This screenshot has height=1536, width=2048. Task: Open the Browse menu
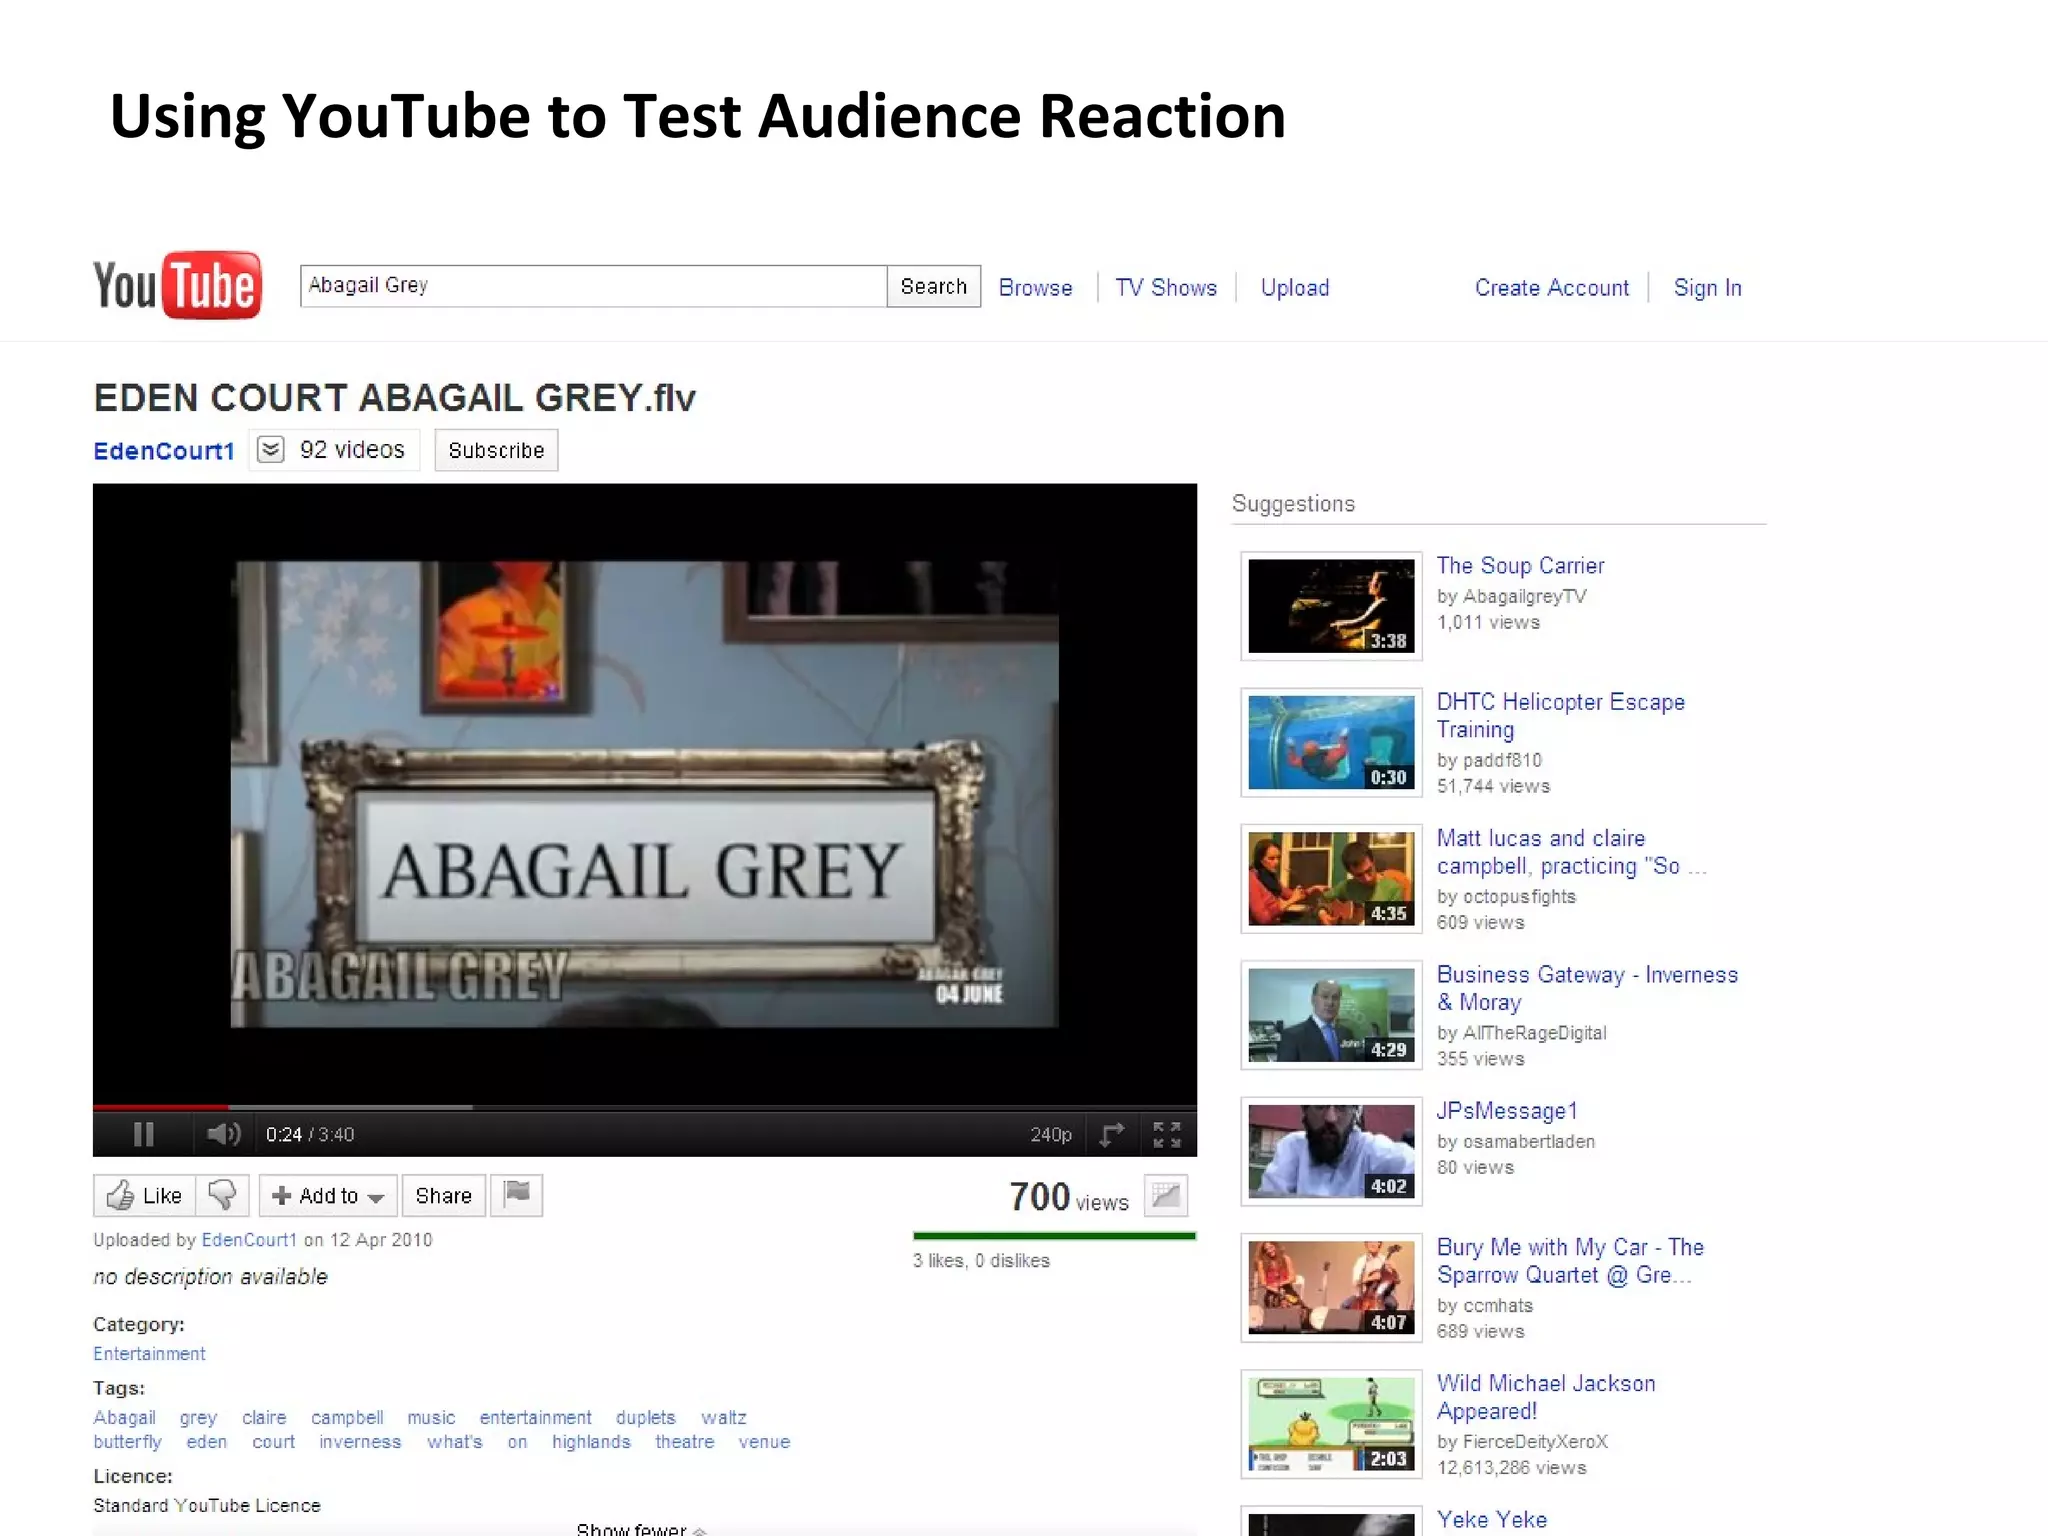point(1035,288)
